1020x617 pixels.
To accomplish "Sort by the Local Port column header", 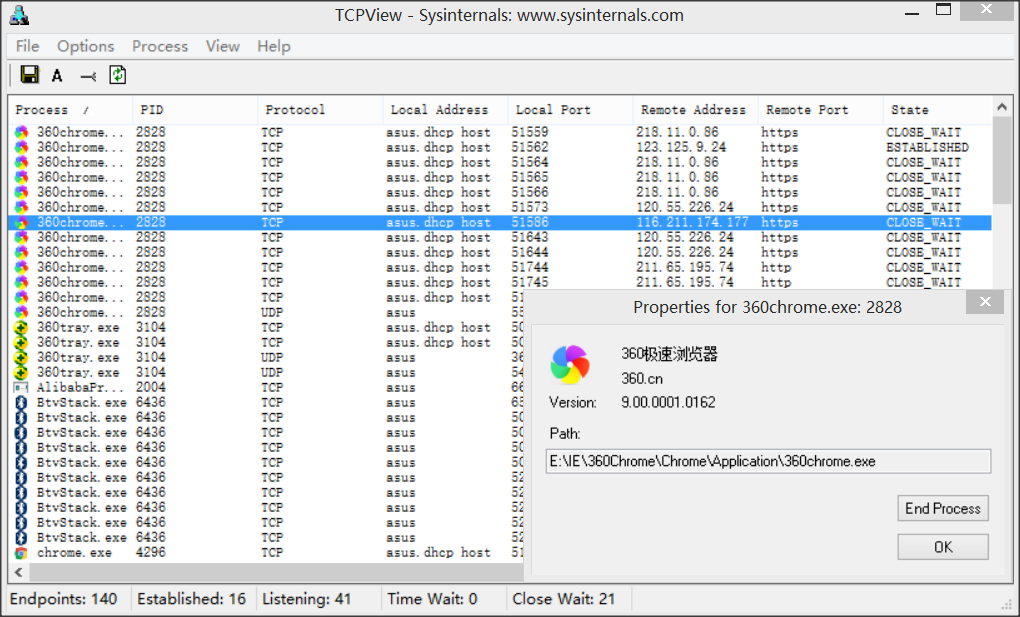I will [570, 109].
